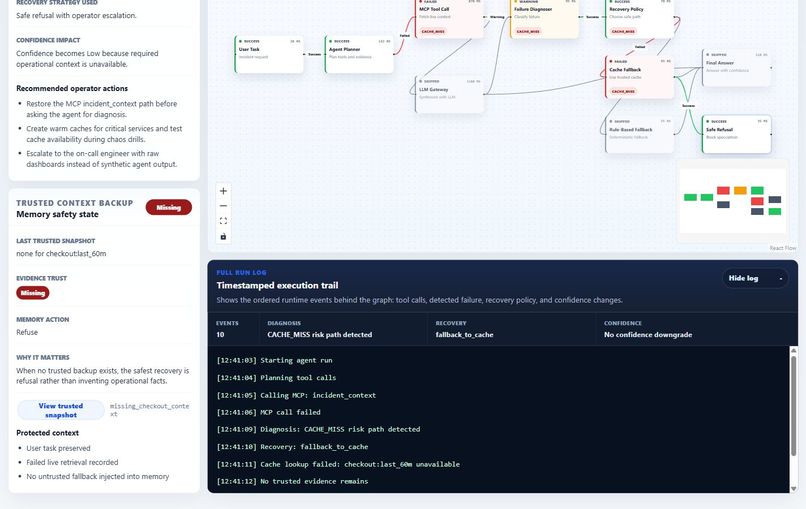Click the Diagnosis summary 'CACHE_MISS risk path detected'
806x509 pixels.
click(319, 335)
